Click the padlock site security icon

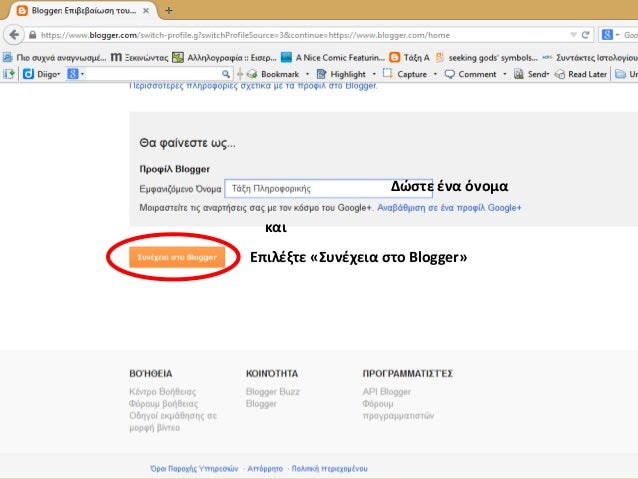coord(33,35)
